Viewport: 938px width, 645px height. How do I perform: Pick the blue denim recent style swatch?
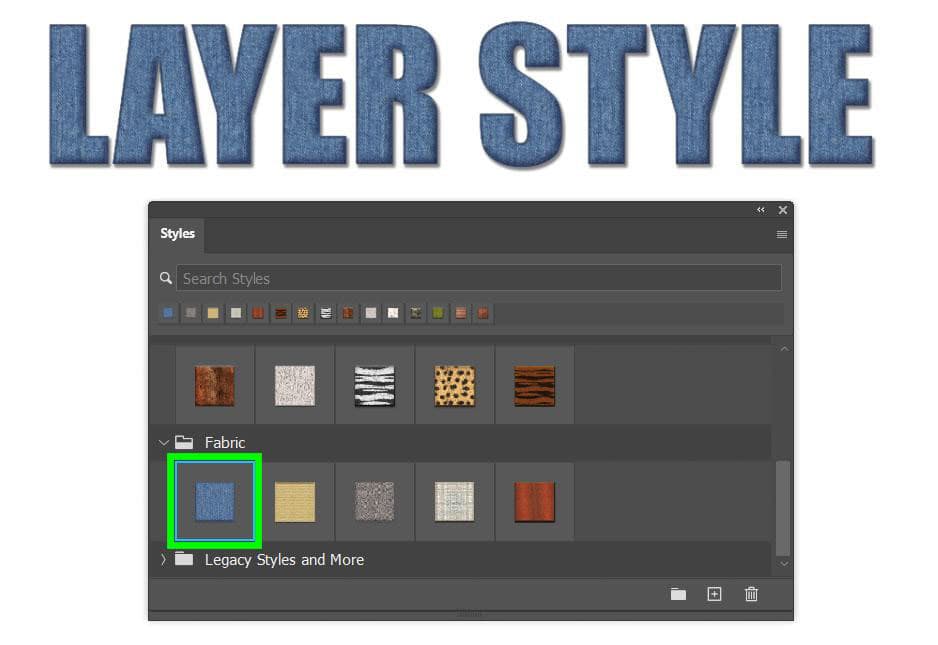(x=169, y=313)
